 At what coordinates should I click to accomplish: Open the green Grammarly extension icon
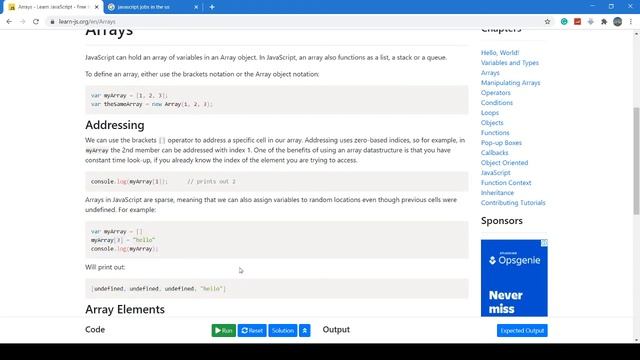pos(564,22)
